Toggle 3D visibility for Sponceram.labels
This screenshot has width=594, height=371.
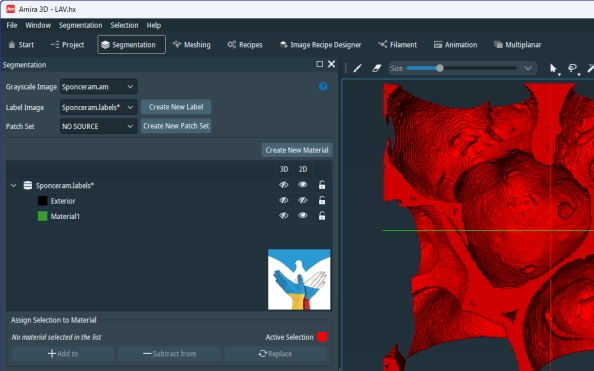pyautogui.click(x=284, y=185)
